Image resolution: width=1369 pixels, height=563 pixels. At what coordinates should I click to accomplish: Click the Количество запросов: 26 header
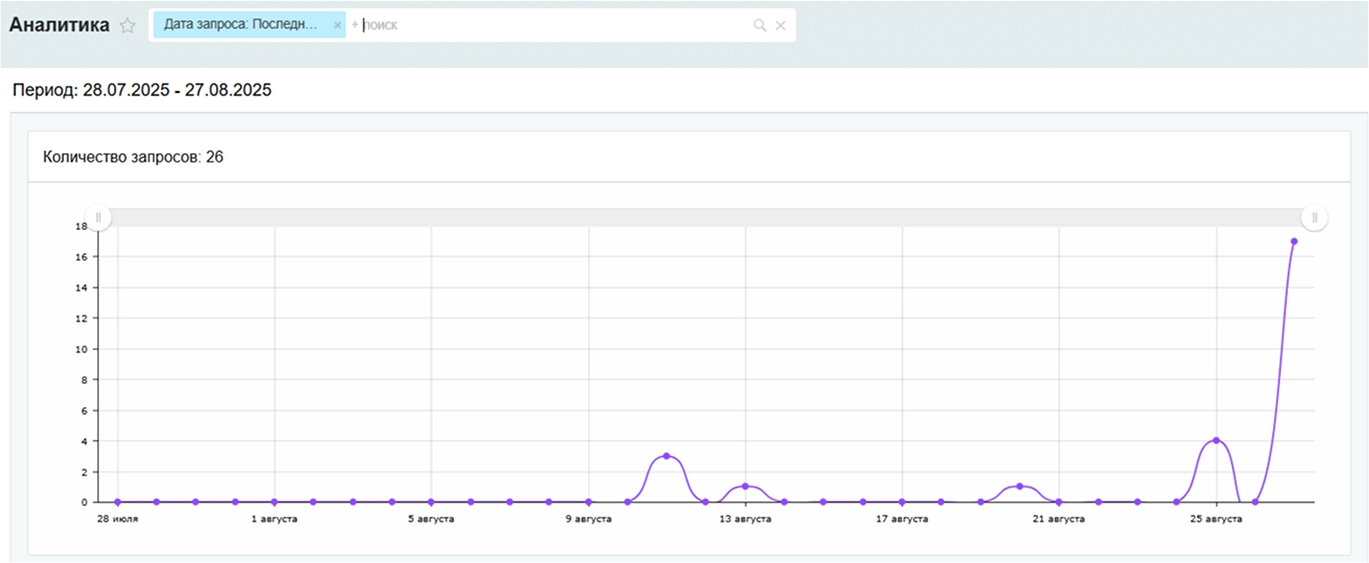pyautogui.click(x=133, y=157)
